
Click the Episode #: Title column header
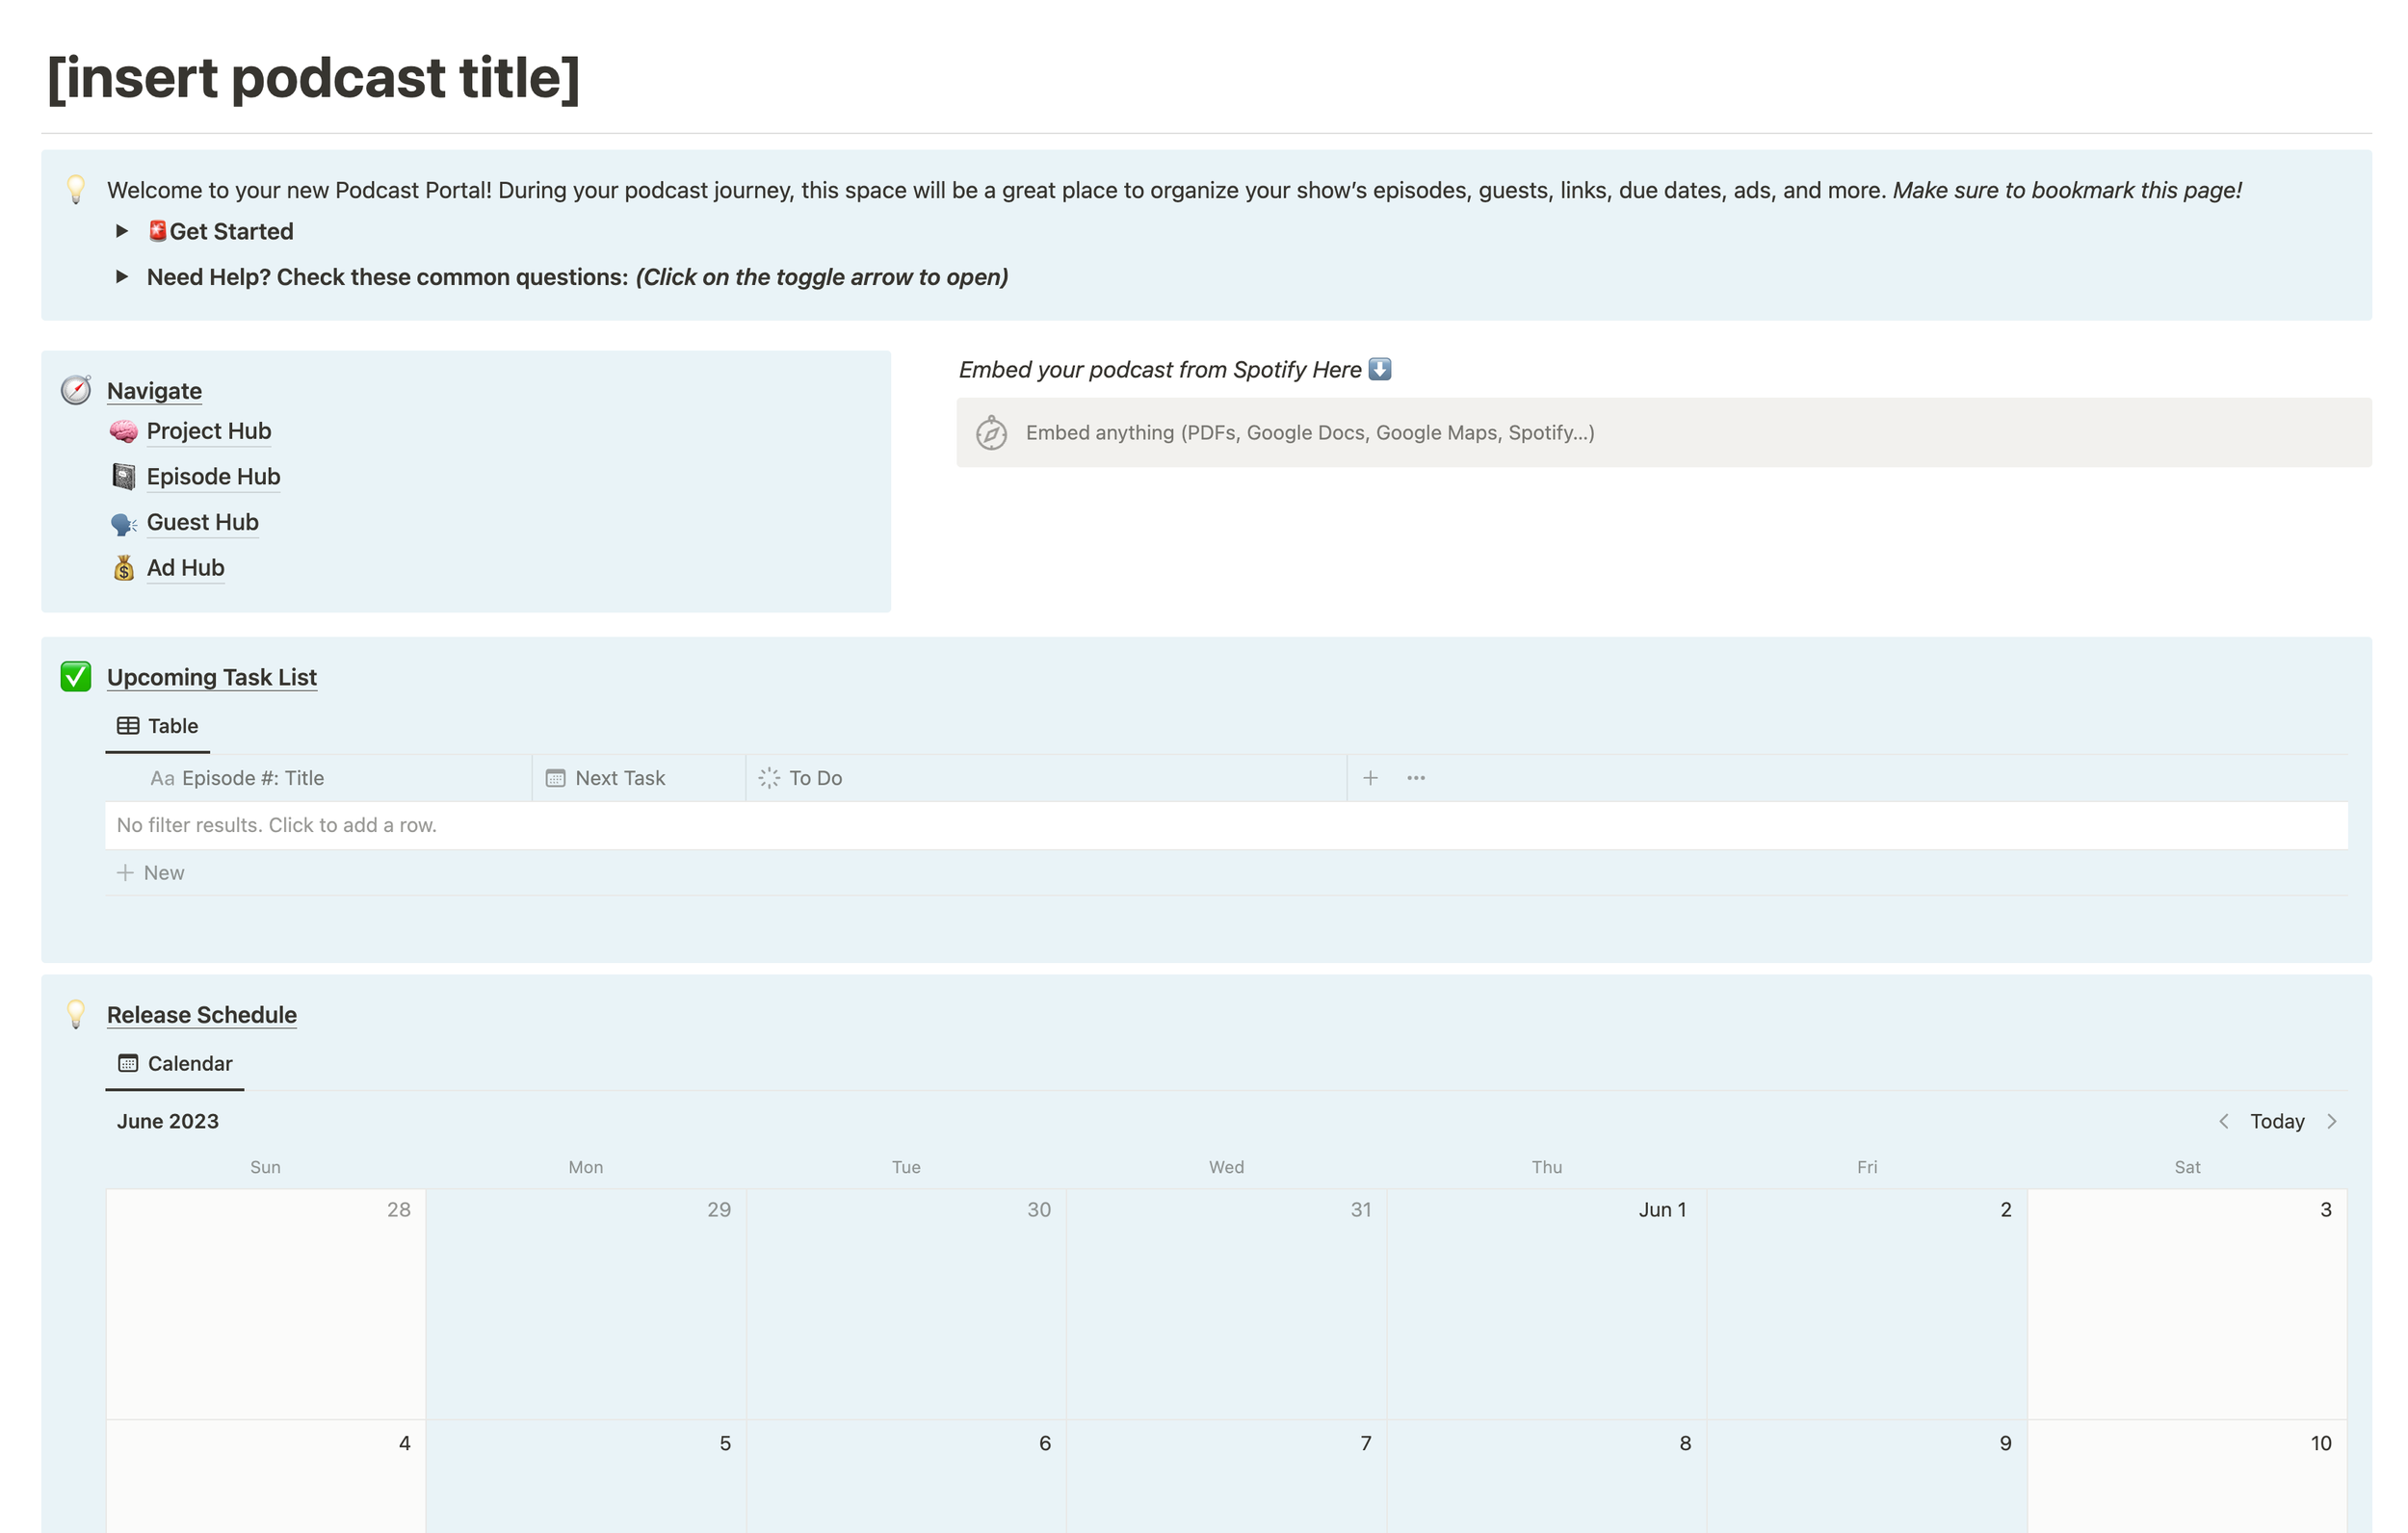pos(319,778)
